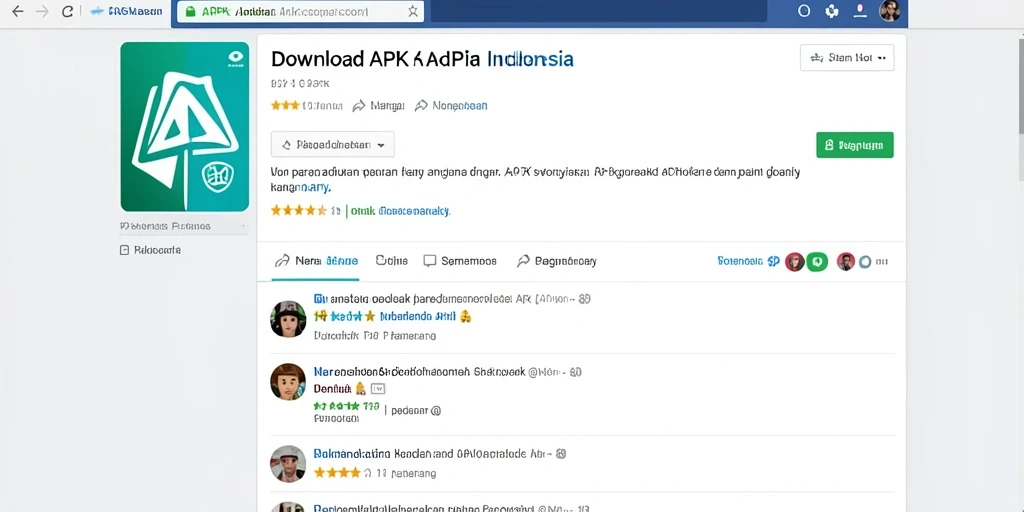
Task: Click the green padlock in the address bar
Action: click(x=190, y=12)
